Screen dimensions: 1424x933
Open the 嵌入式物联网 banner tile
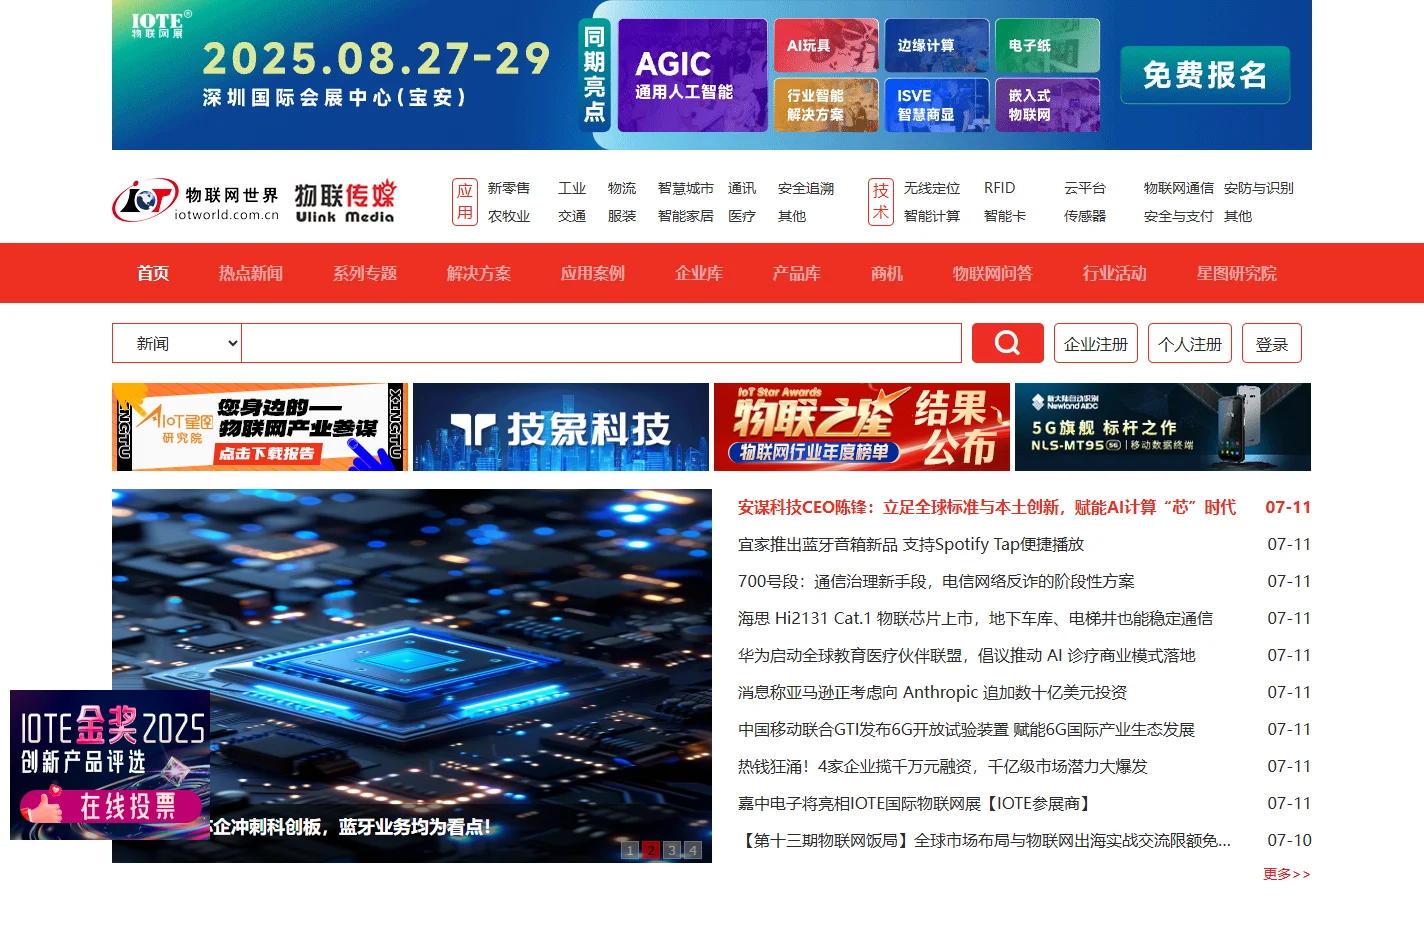(x=1048, y=105)
